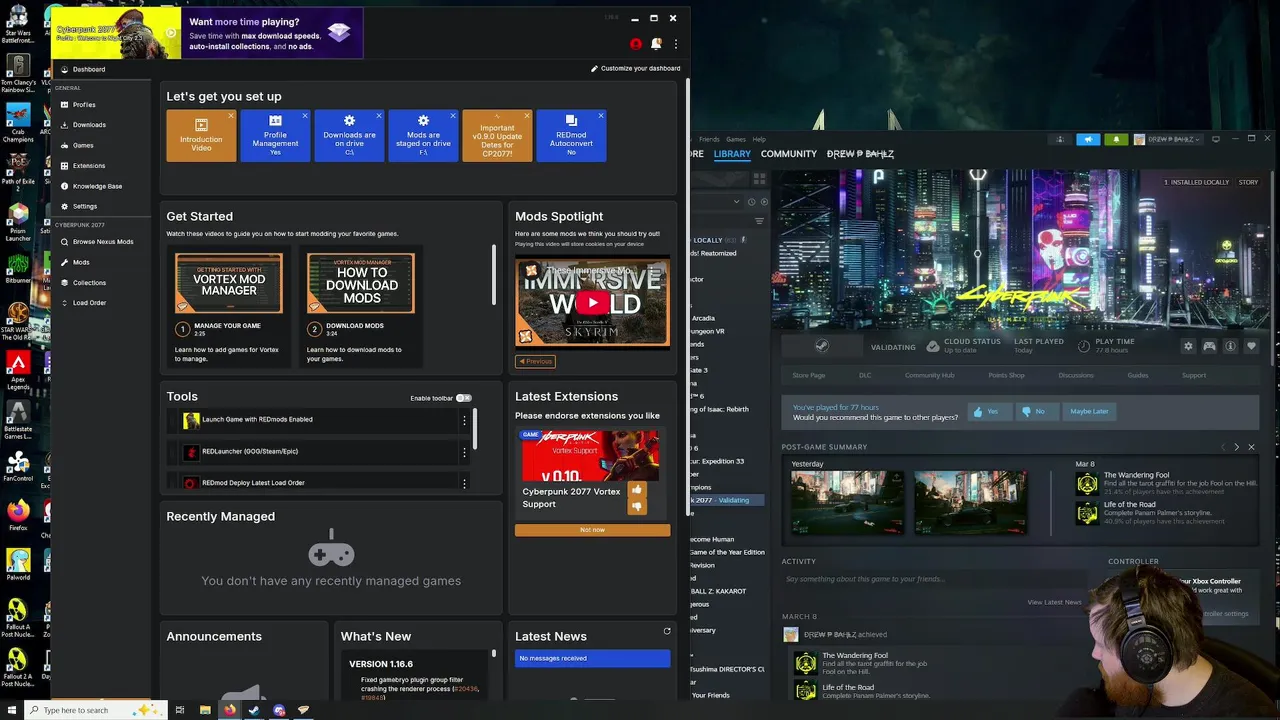Image resolution: width=1280 pixels, height=720 pixels.
Task: Click Vortex dashboard vertical scrollbar
Action: tap(687, 295)
